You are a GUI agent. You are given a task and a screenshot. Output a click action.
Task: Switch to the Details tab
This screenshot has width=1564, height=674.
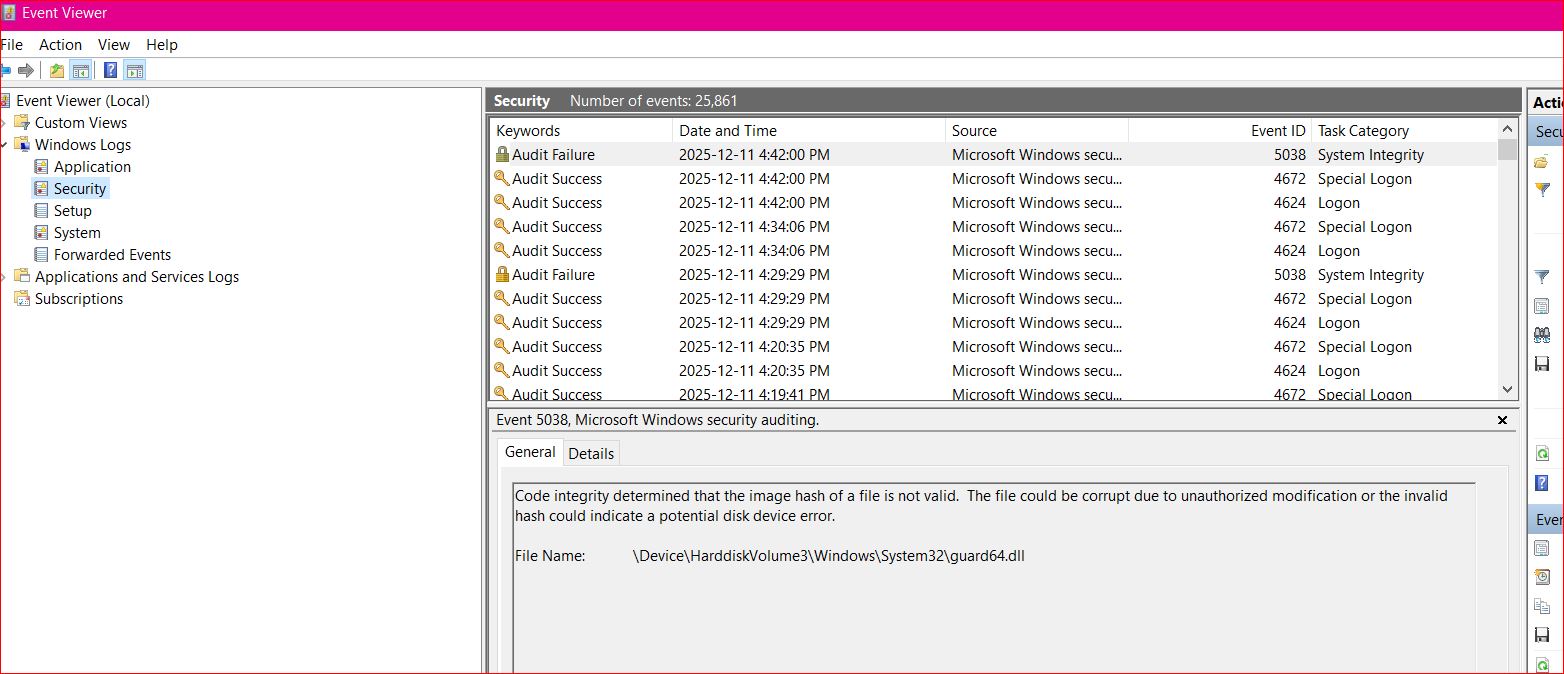(x=591, y=453)
